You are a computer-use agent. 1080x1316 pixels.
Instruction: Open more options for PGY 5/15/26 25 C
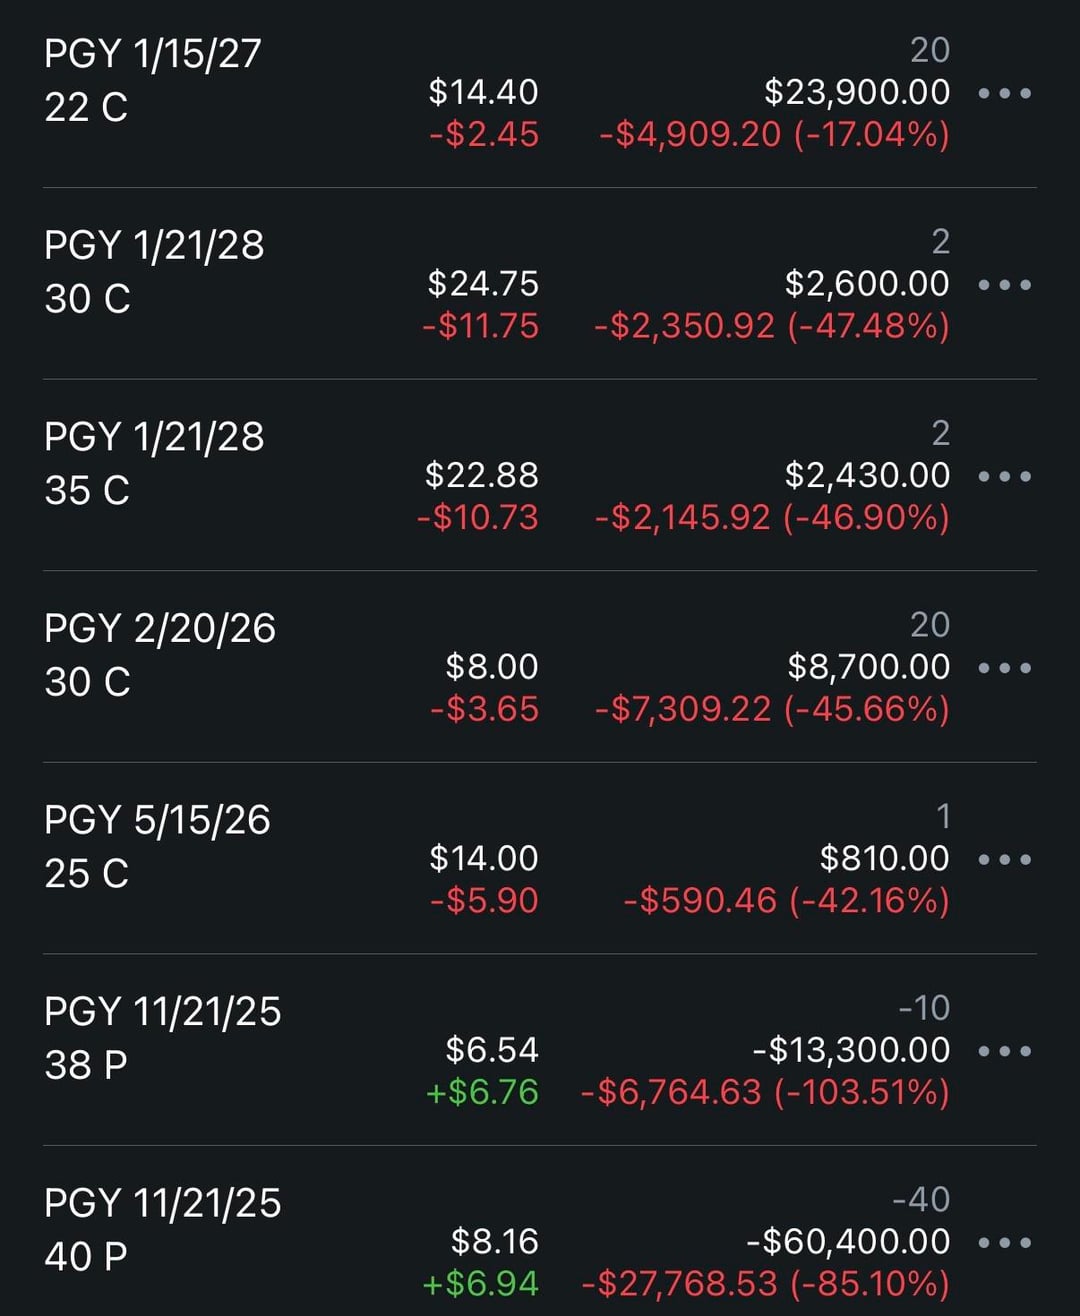(1004, 859)
